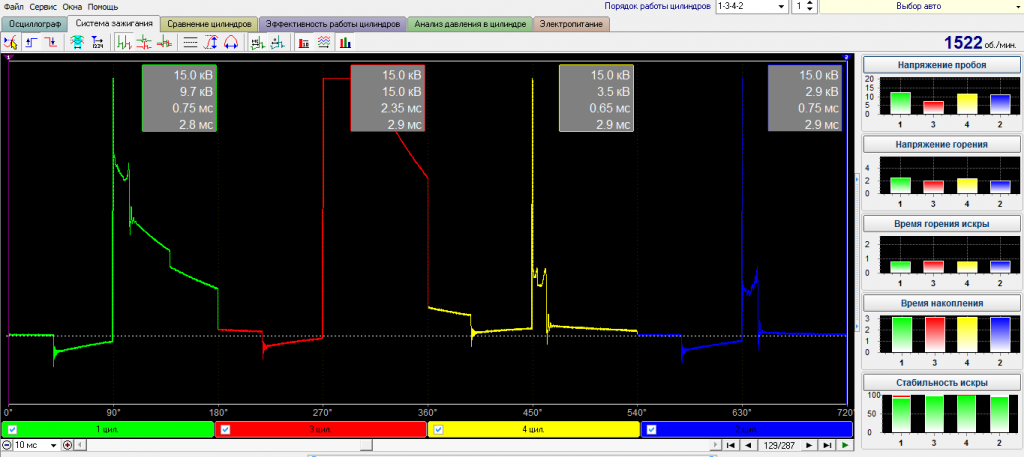Select the stacked green-red waveform view icon
Viewport: 1024px width, 457px height.
(x=144, y=43)
